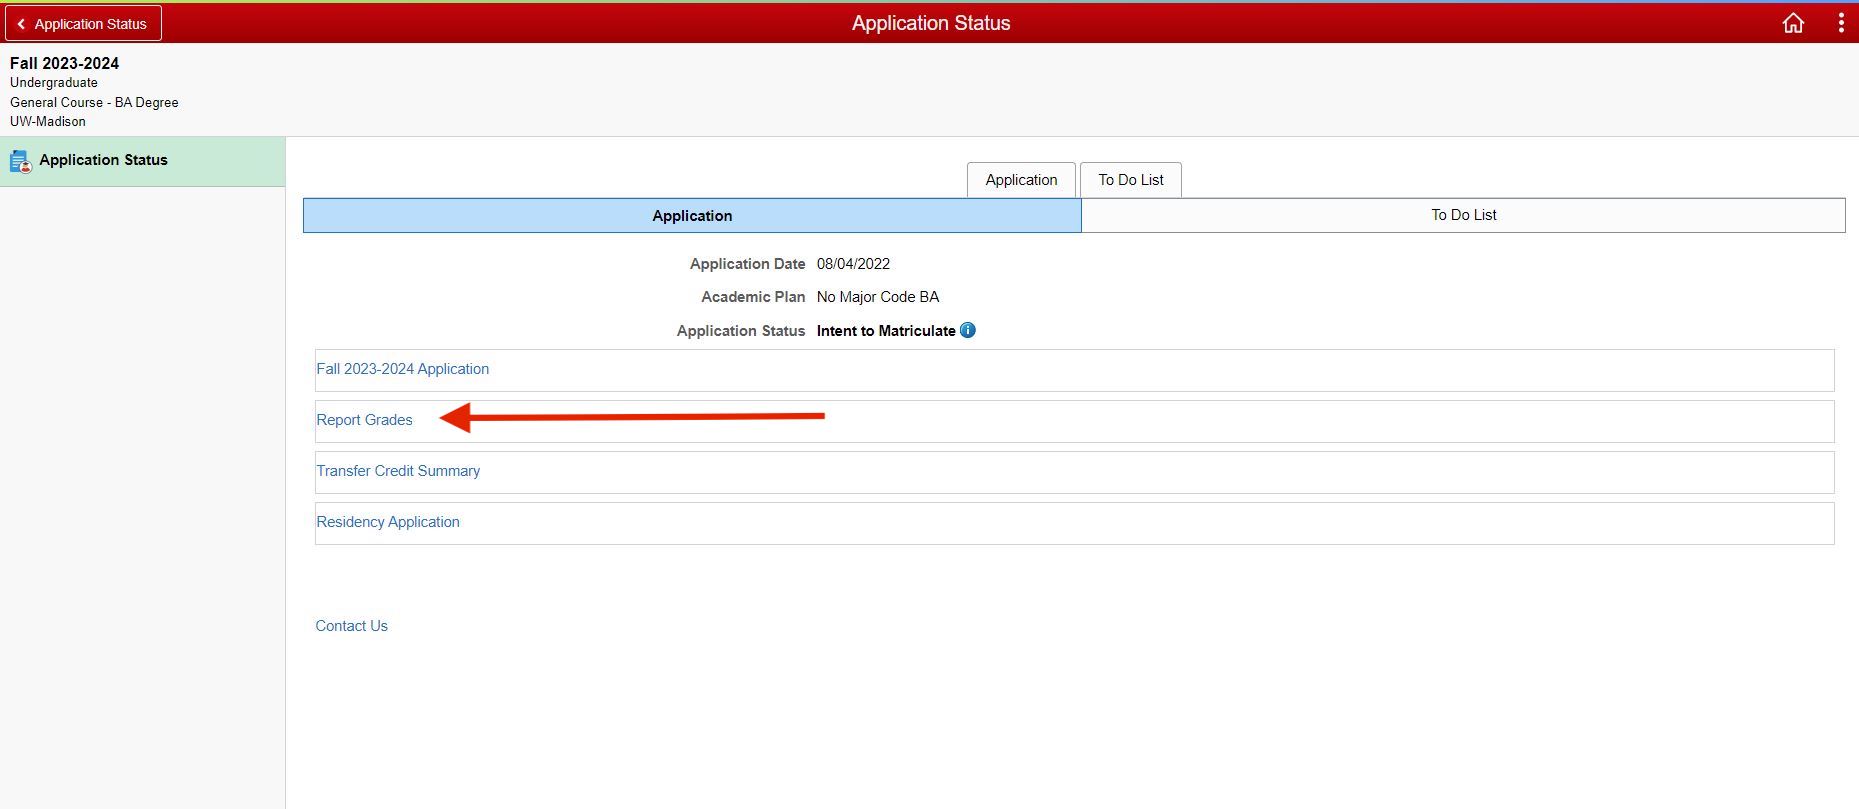Open the Fall 2023-2024 Application link
Screen dimensions: 1859x809
(403, 369)
